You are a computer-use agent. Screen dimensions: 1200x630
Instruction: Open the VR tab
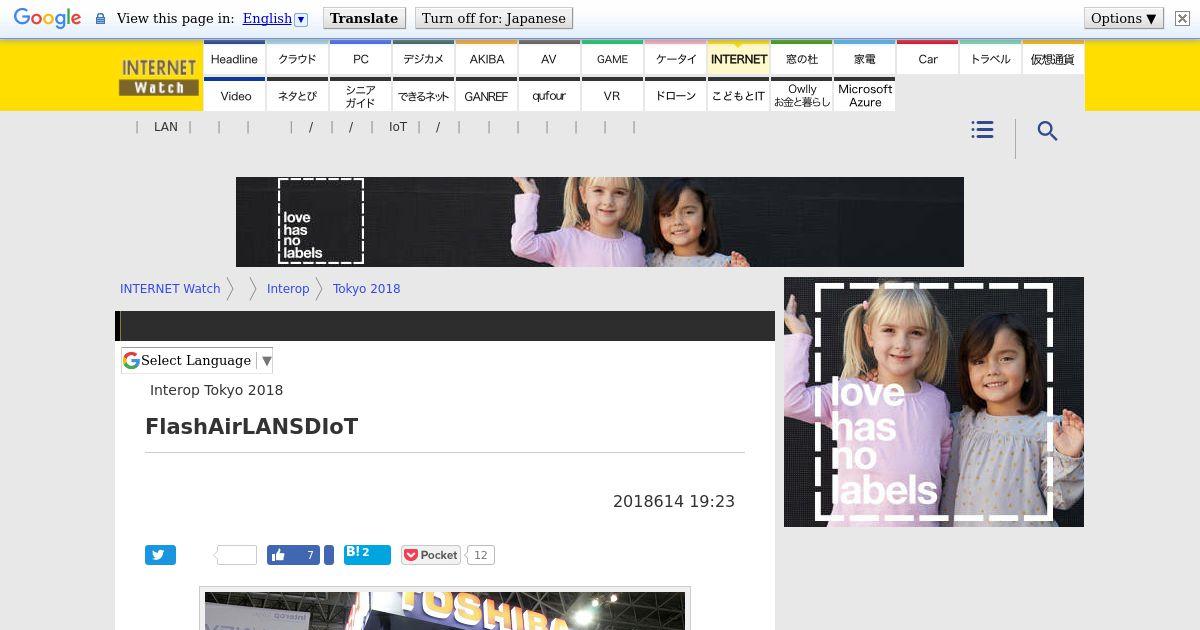point(612,95)
